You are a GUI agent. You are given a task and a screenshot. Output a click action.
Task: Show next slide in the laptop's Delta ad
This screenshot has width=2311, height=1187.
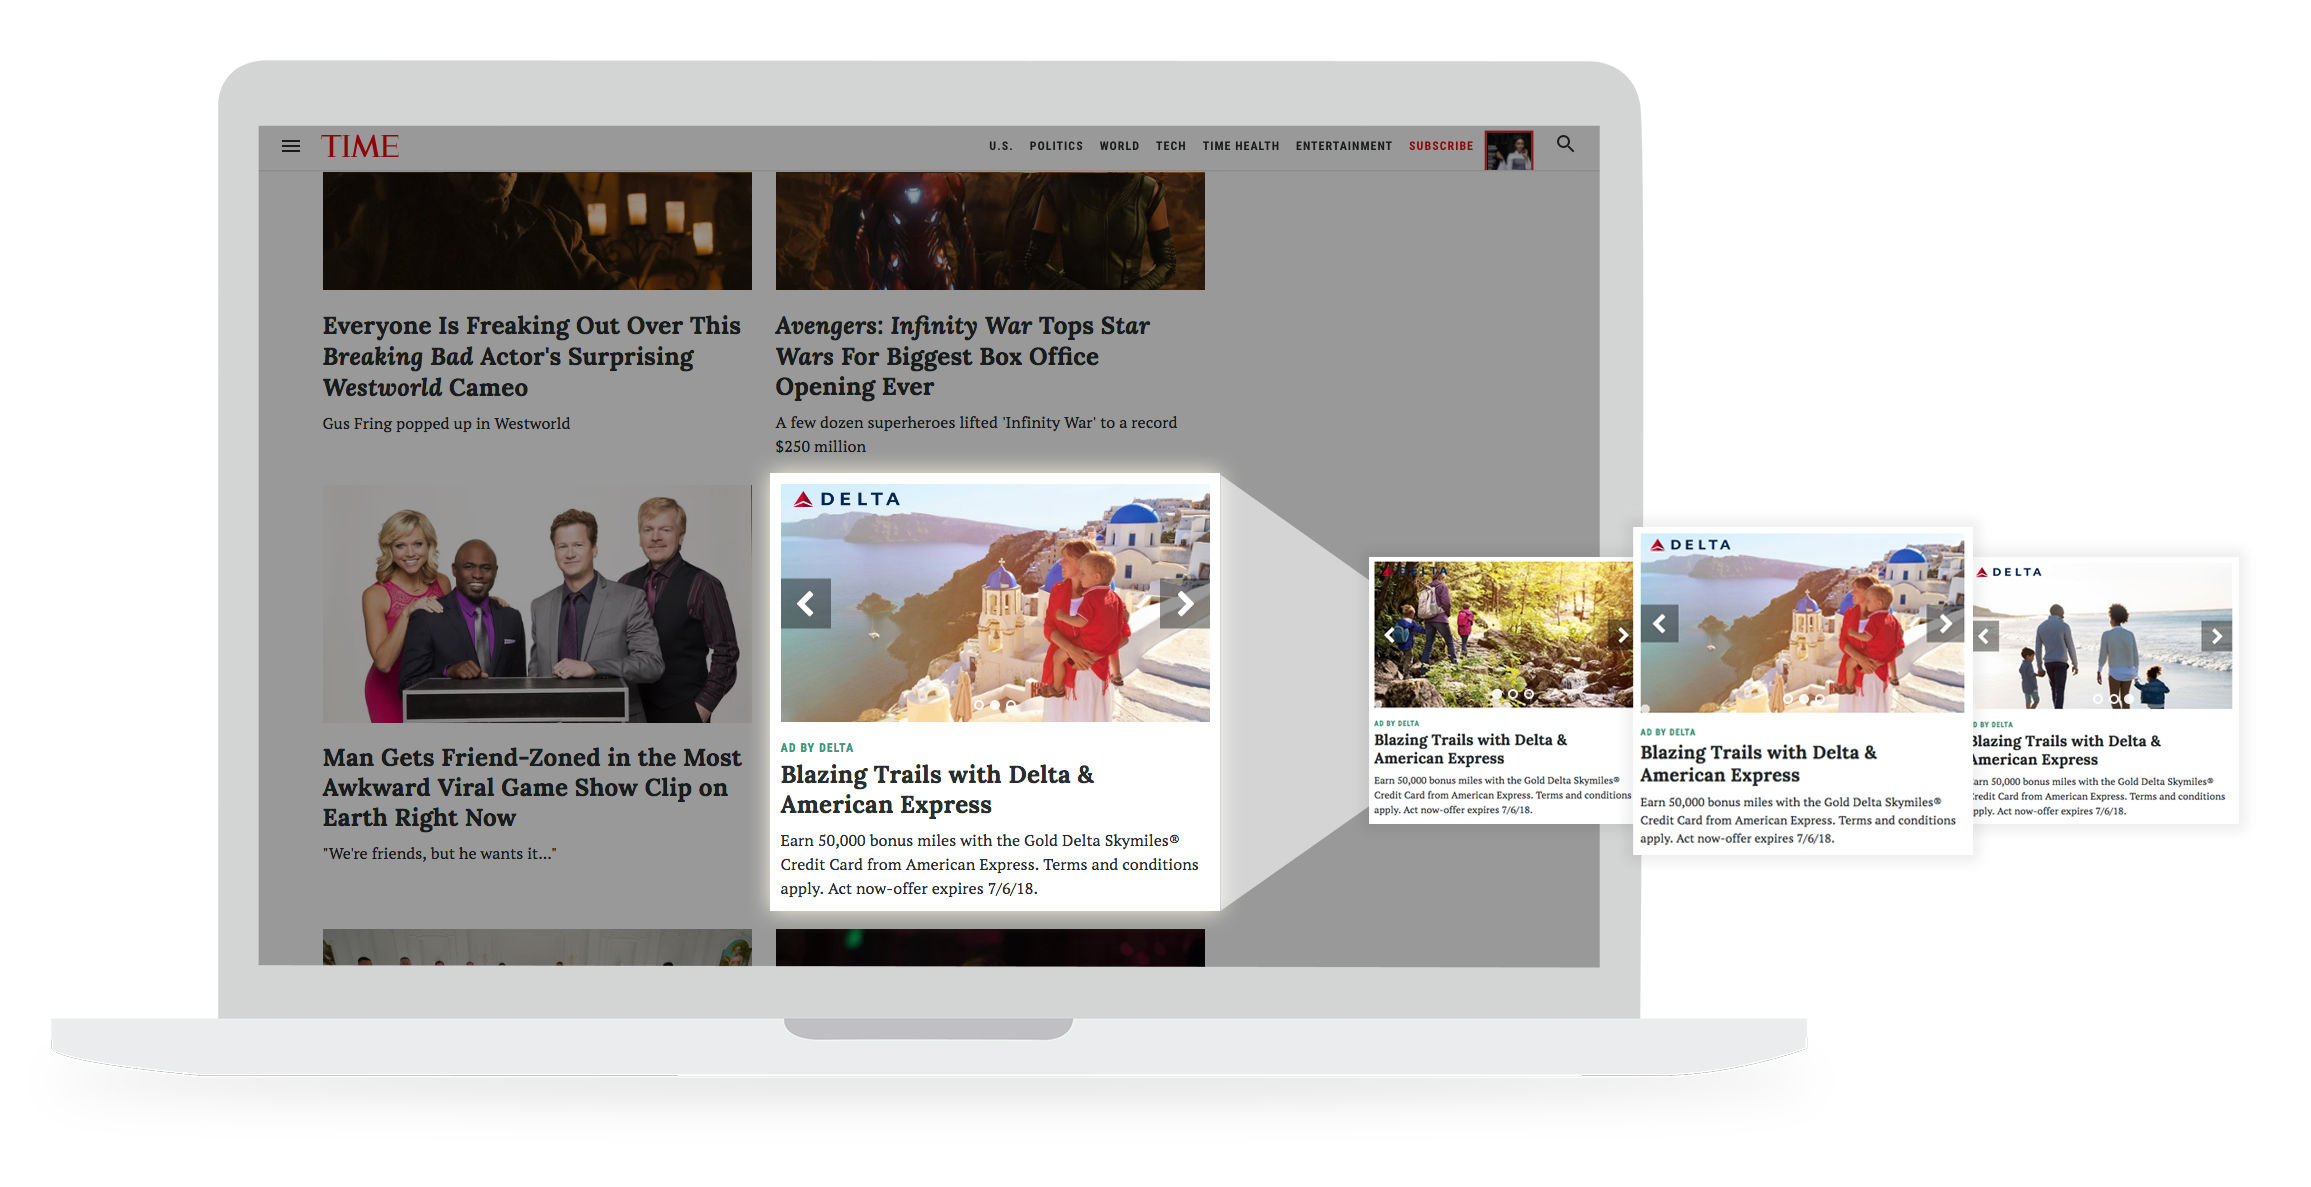[x=1184, y=604]
